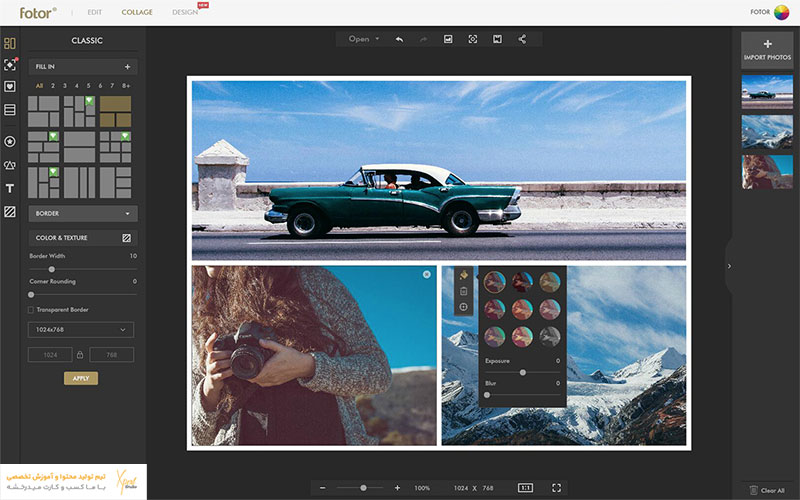Click Clear All button
Screen dimensions: 800x500
coord(767,490)
